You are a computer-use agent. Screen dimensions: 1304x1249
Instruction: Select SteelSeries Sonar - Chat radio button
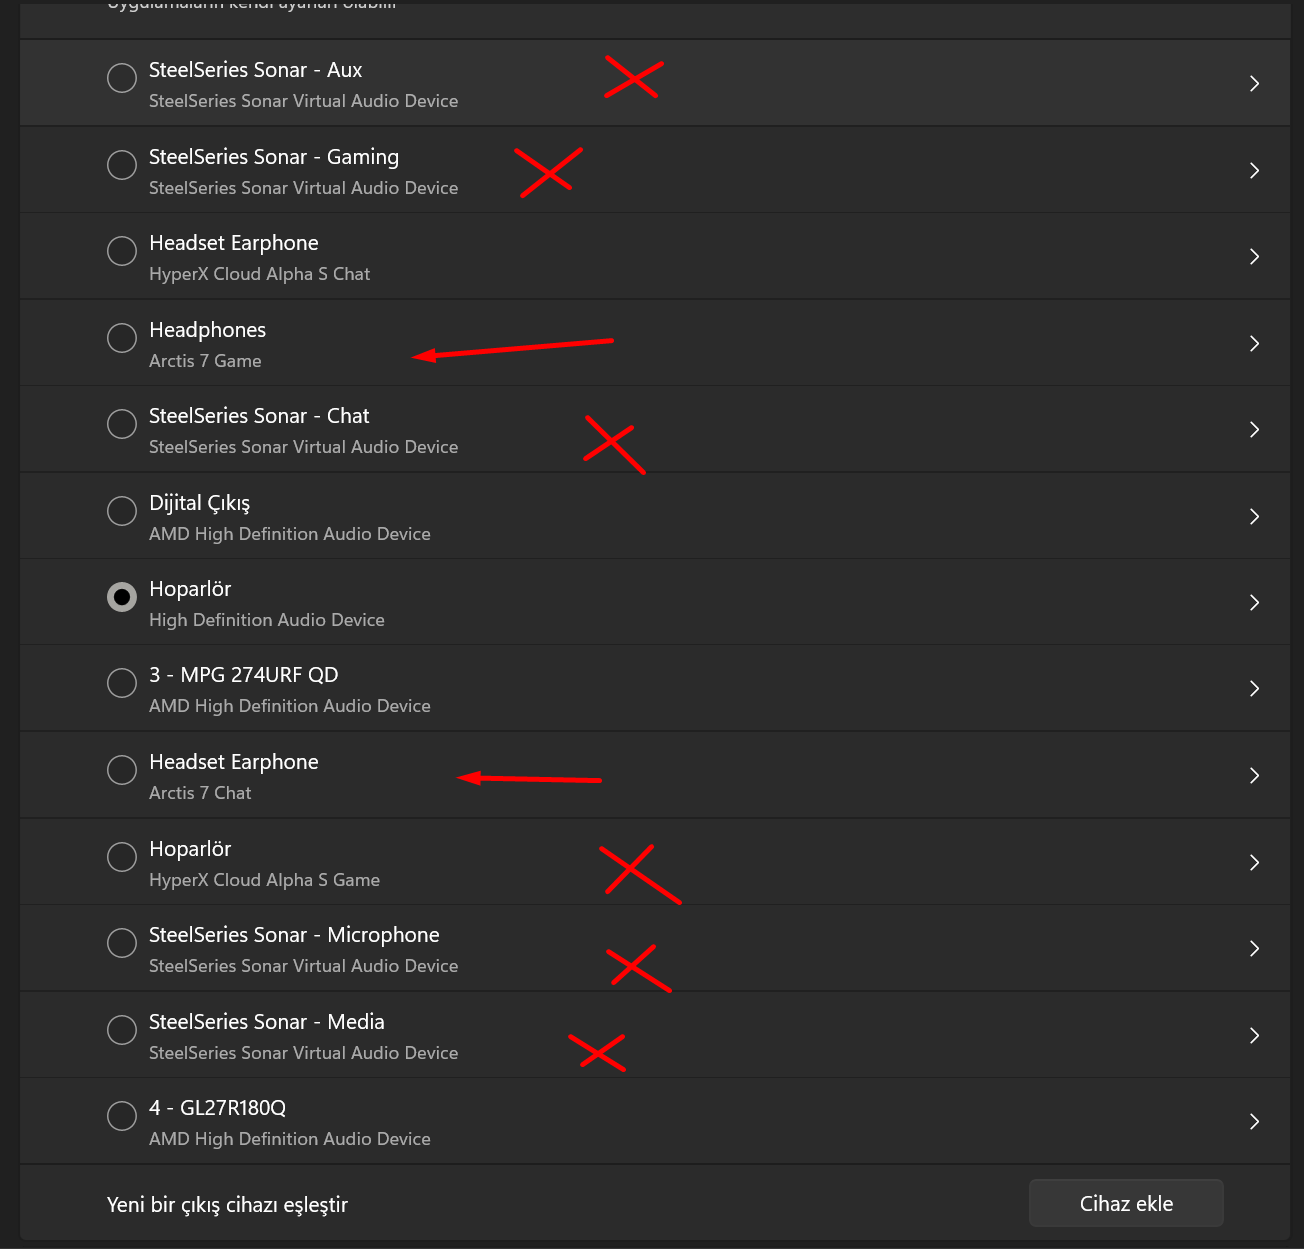click(122, 424)
